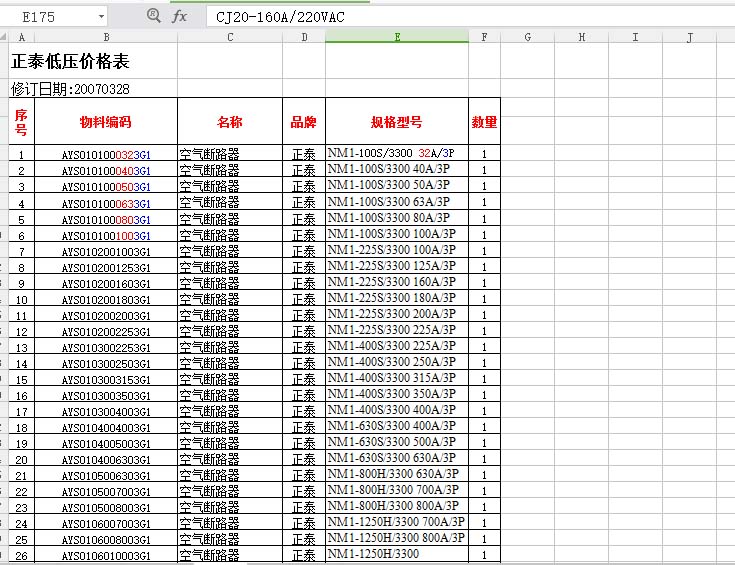Select the 规格型号 header cell
The height and width of the screenshot is (565, 735).
coord(397,122)
